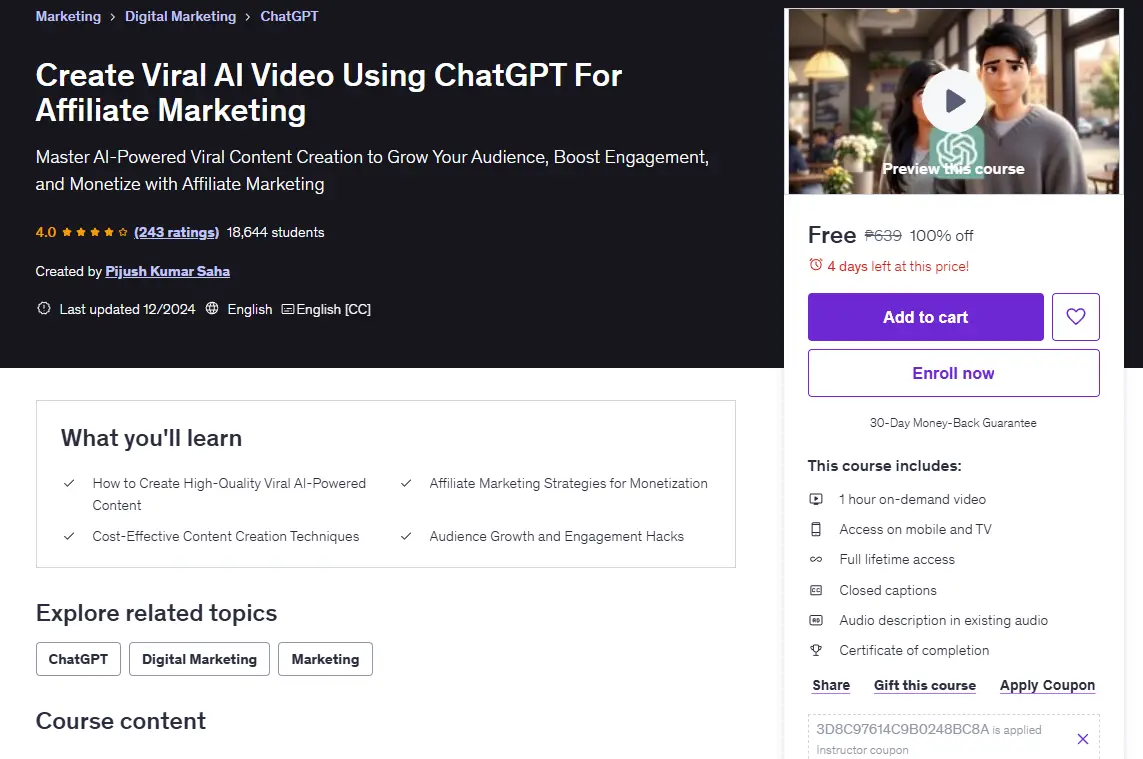Click the course preview thumbnail image
The image size is (1143, 759).
(x=953, y=101)
